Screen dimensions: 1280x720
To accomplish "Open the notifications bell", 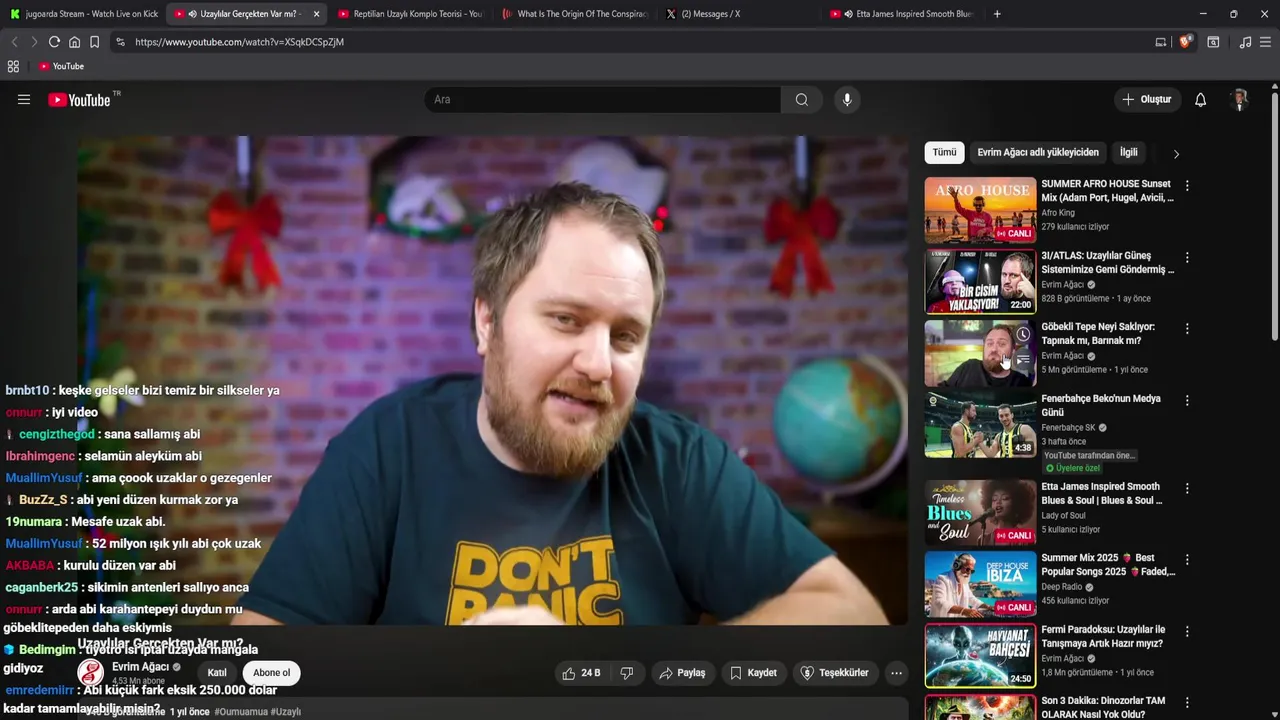I will click(1201, 100).
